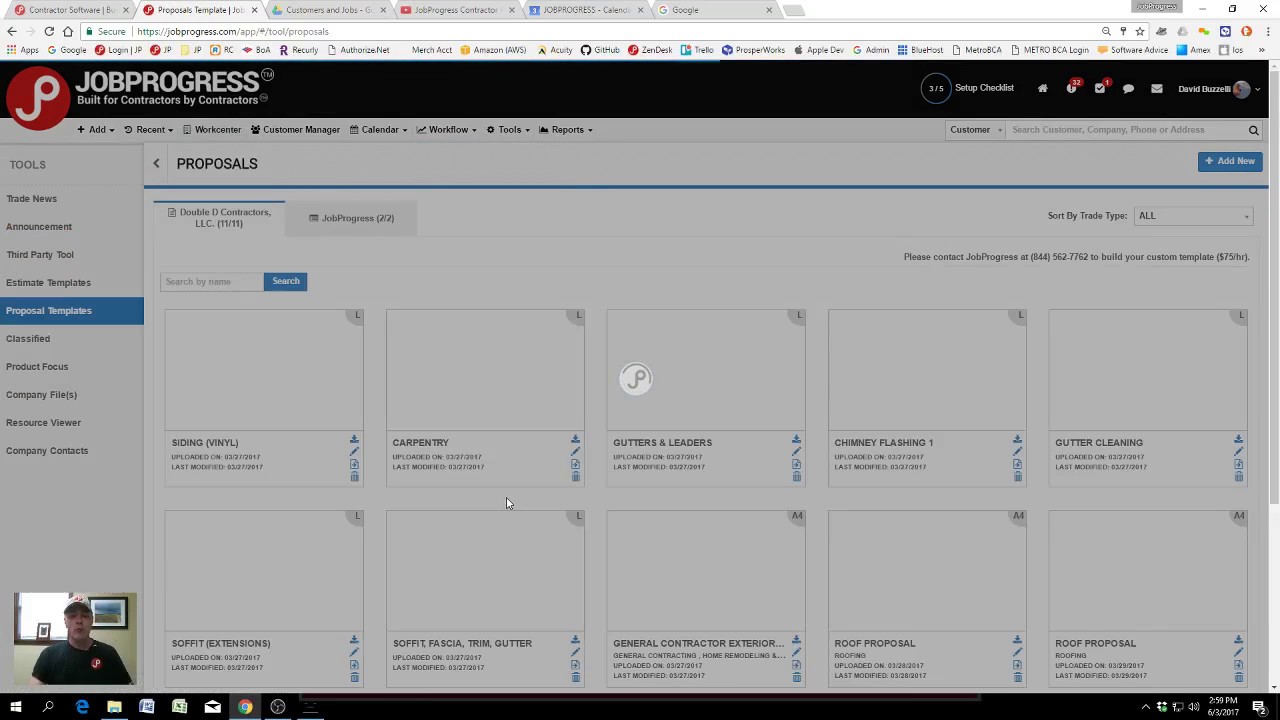Click the customer search magnifier icon
Image resolution: width=1280 pixels, height=720 pixels.
[1253, 130]
